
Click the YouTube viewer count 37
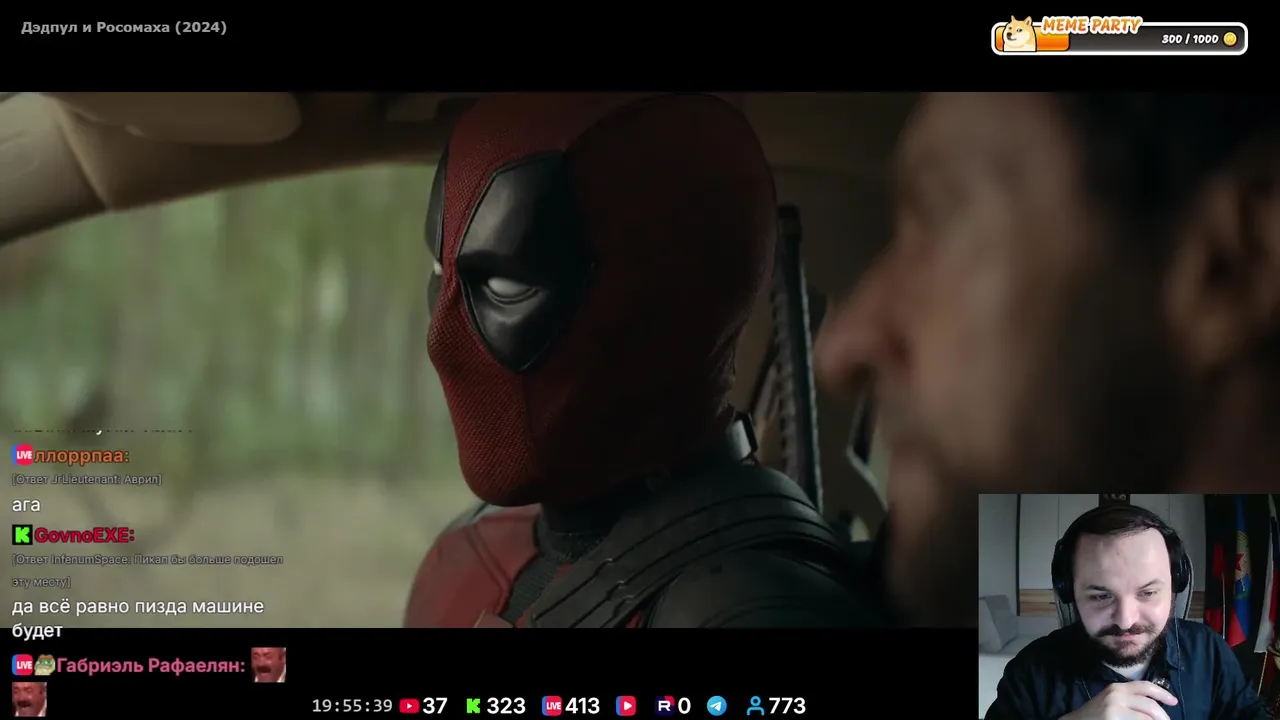[x=435, y=706]
